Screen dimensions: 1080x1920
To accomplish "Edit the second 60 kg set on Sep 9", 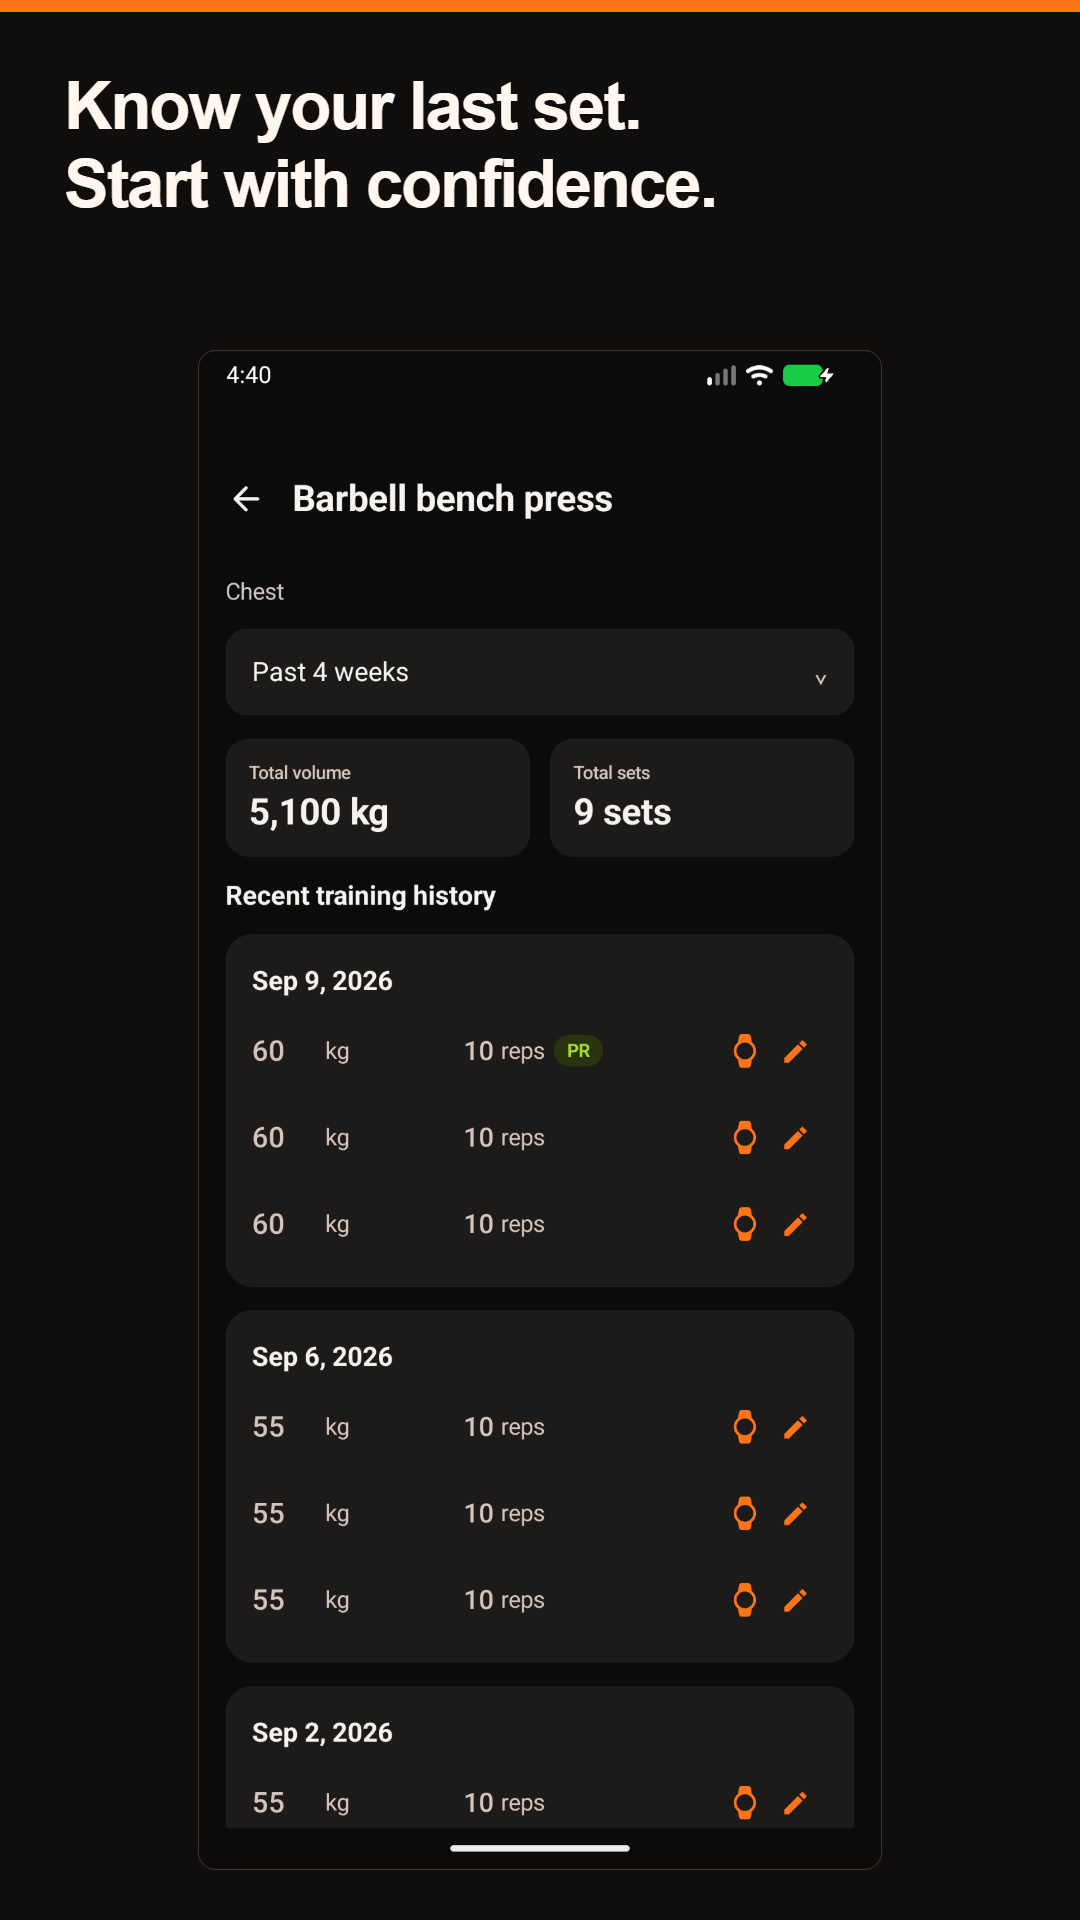I will click(x=795, y=1138).
